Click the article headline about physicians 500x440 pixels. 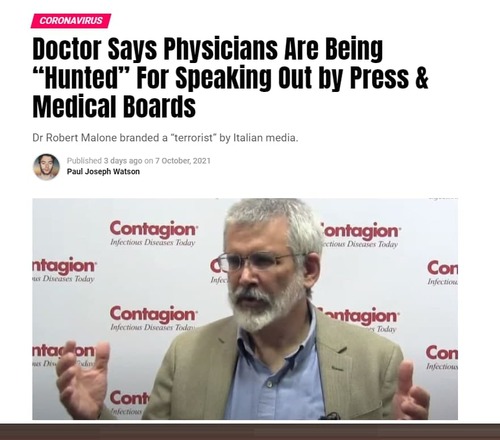coord(230,77)
